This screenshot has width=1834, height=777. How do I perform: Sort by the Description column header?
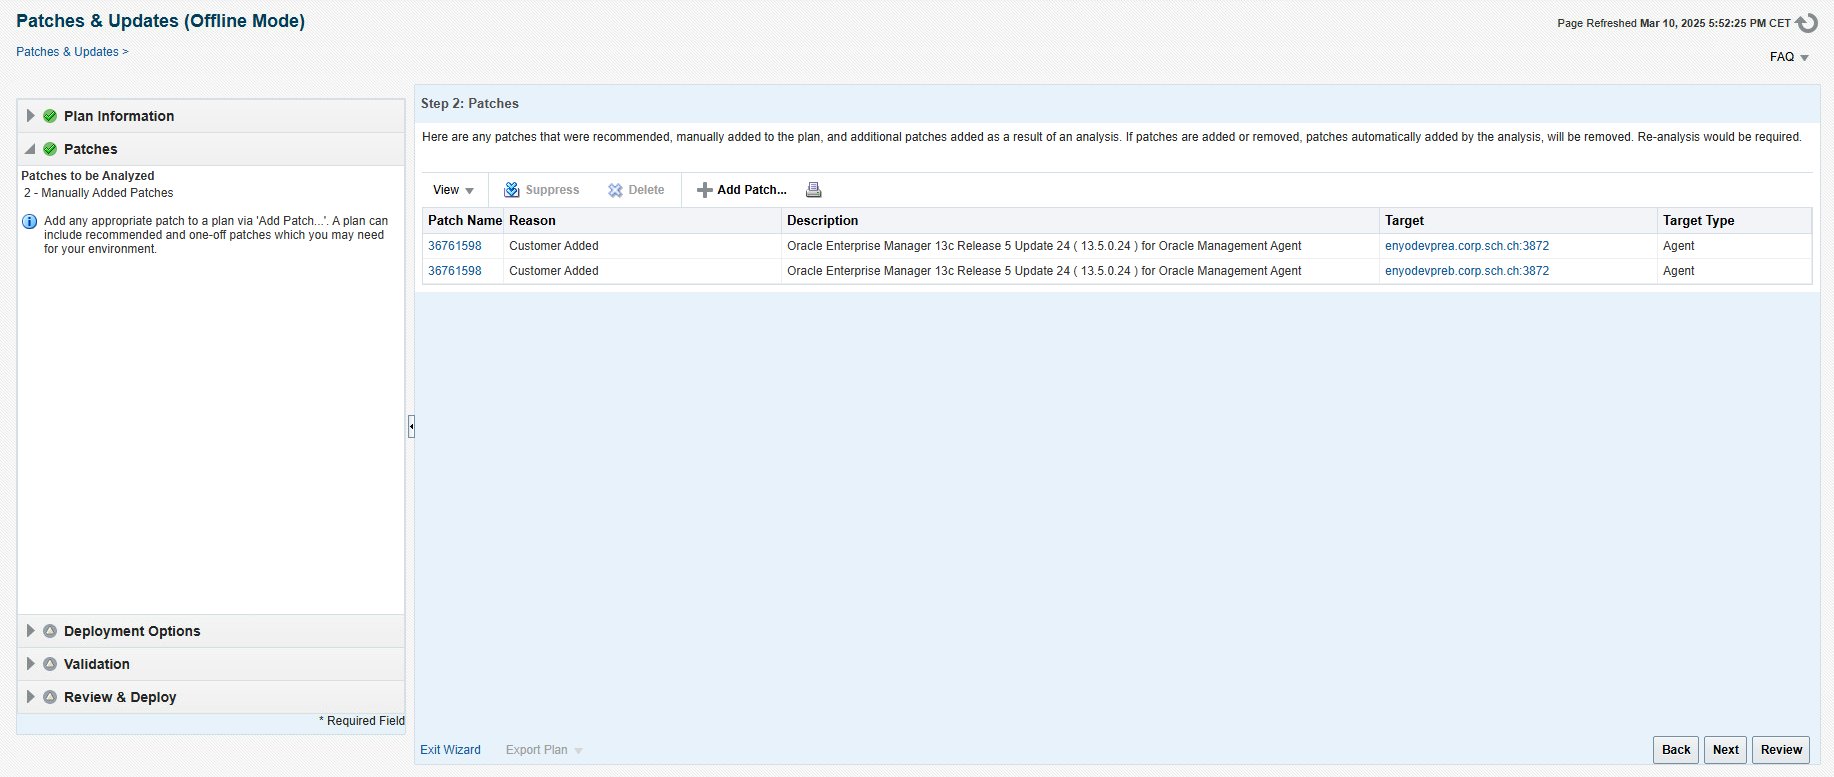822,221
